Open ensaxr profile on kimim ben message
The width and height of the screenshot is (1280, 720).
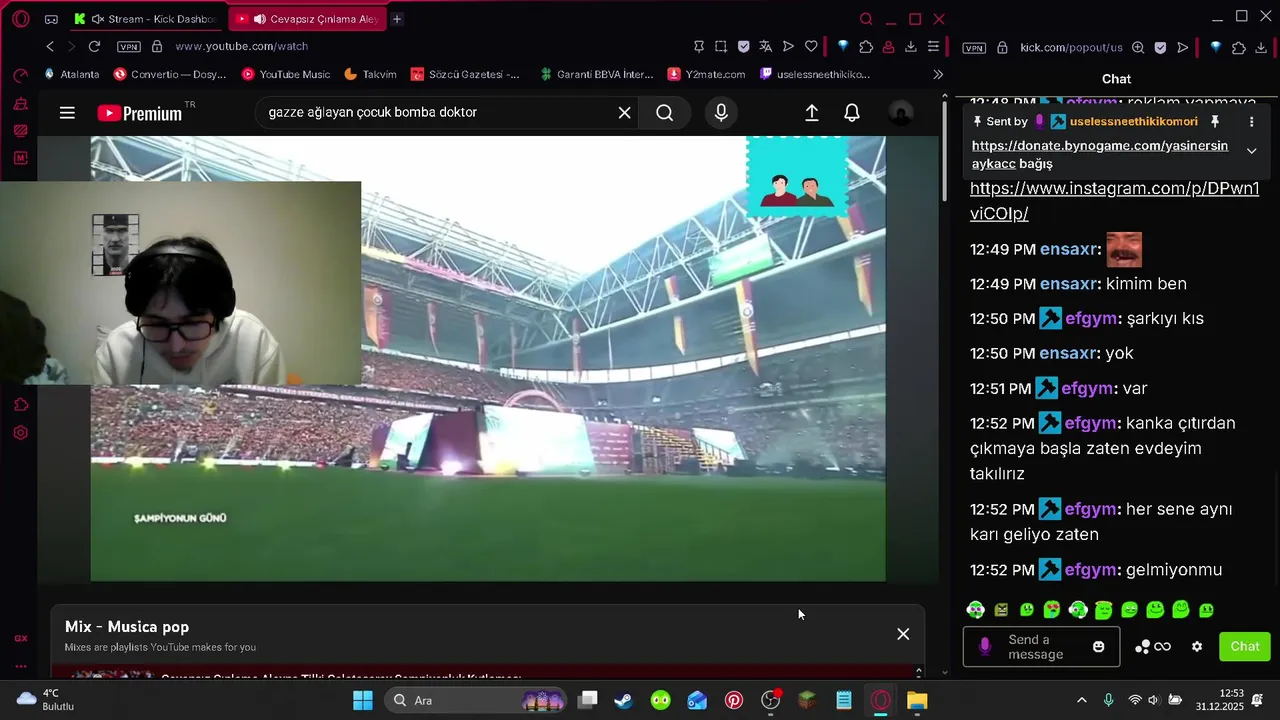[x=1067, y=284]
